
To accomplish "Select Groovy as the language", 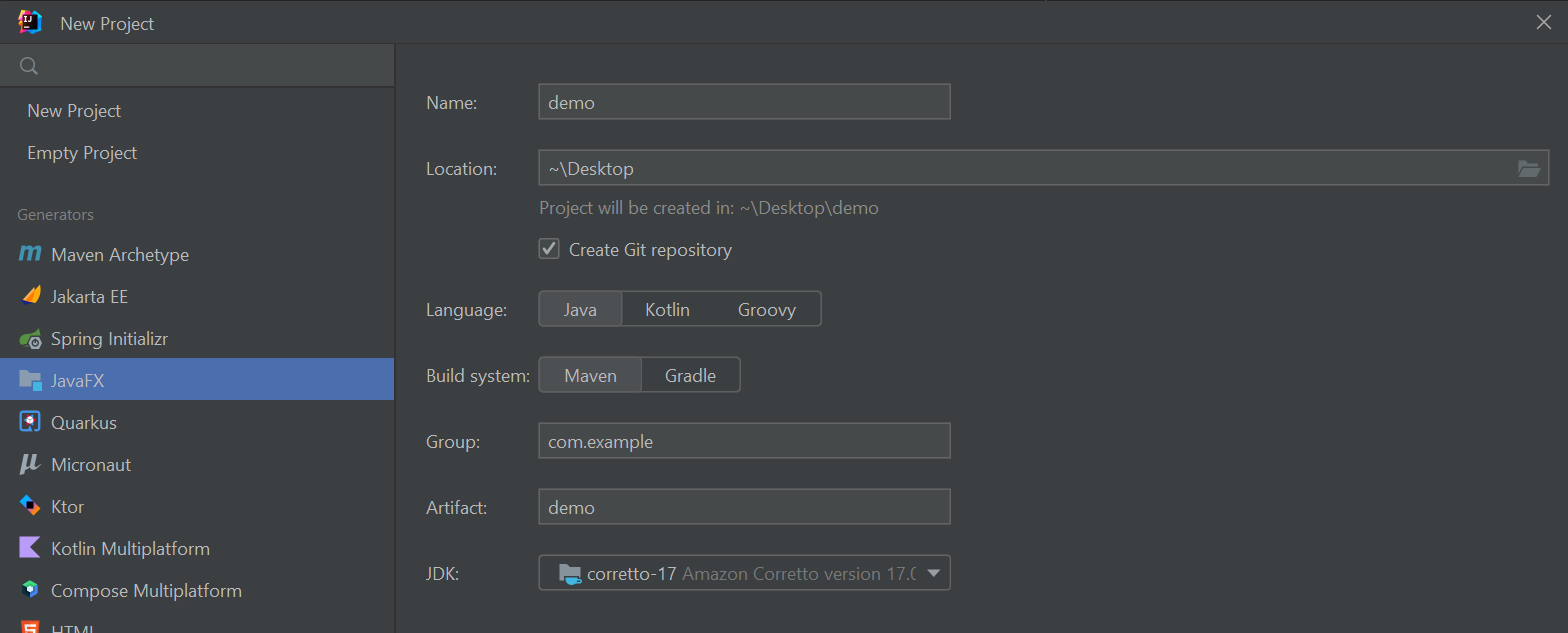I will pos(767,309).
